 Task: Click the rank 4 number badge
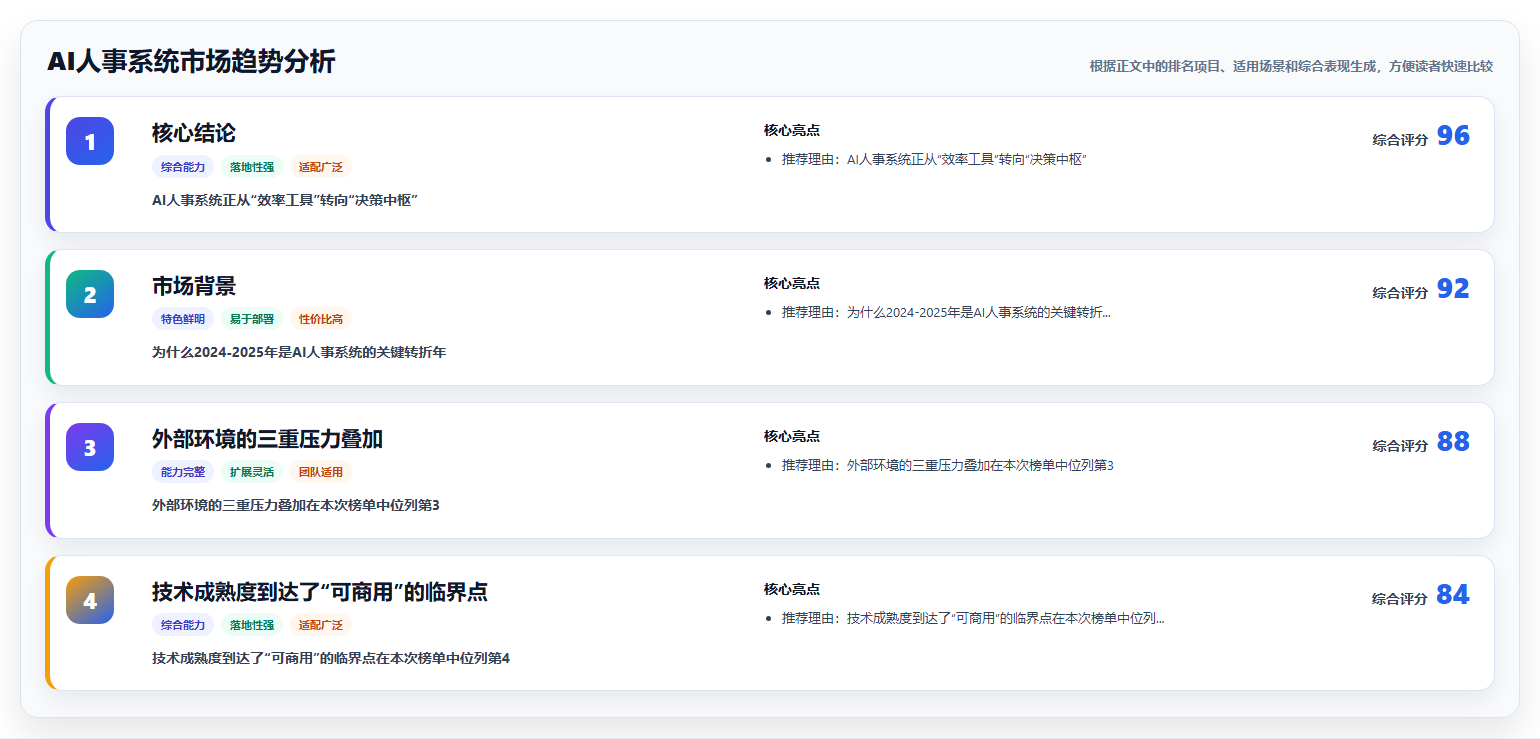90,600
